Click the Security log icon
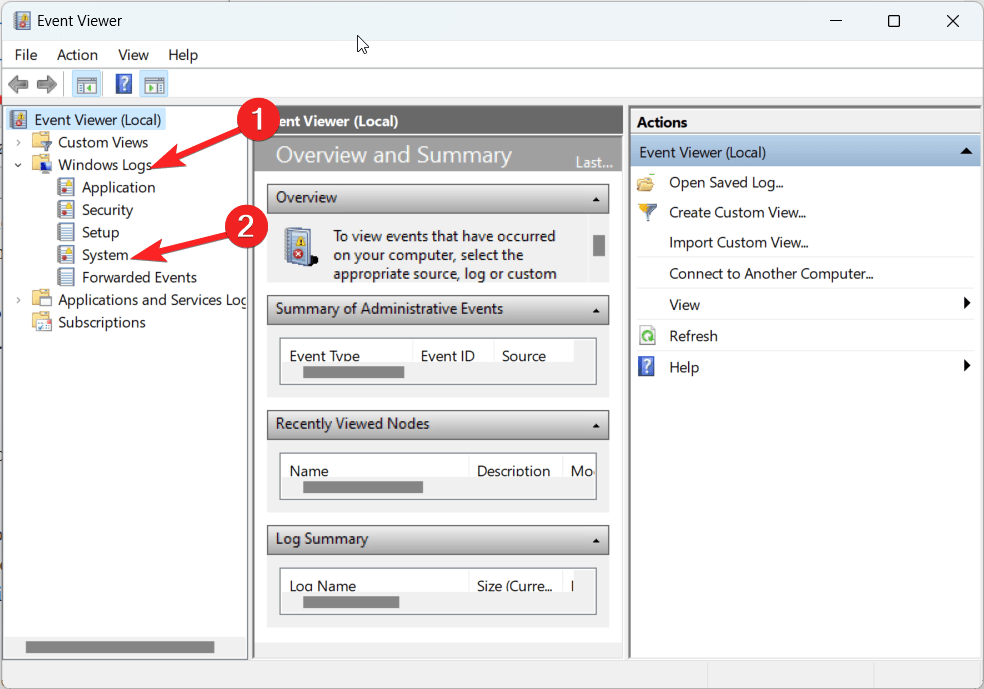 click(x=66, y=210)
